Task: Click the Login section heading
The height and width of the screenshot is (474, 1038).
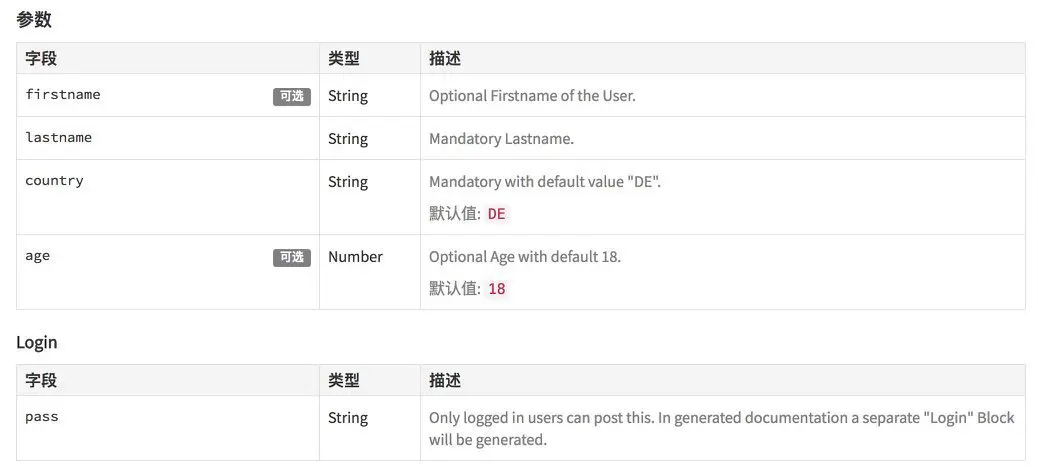Action: coord(37,342)
